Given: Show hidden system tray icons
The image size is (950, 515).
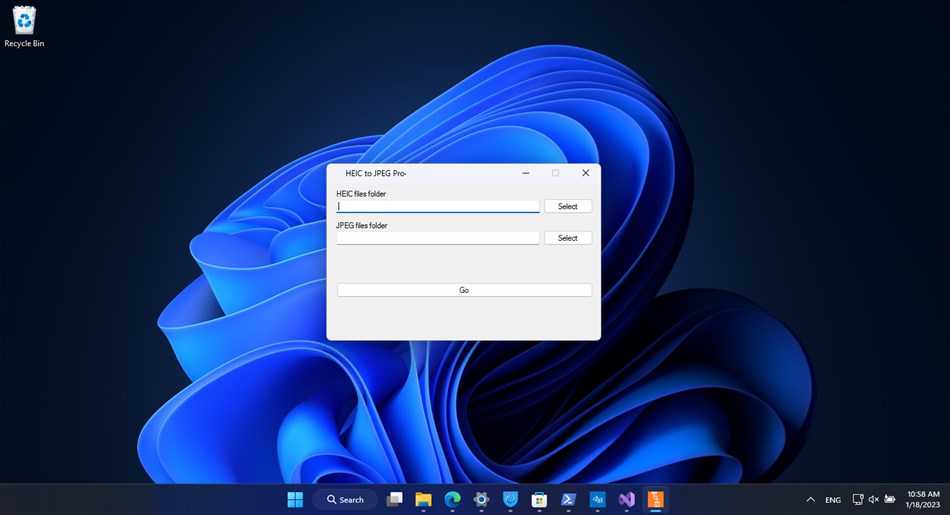Looking at the screenshot, I should tap(811, 499).
